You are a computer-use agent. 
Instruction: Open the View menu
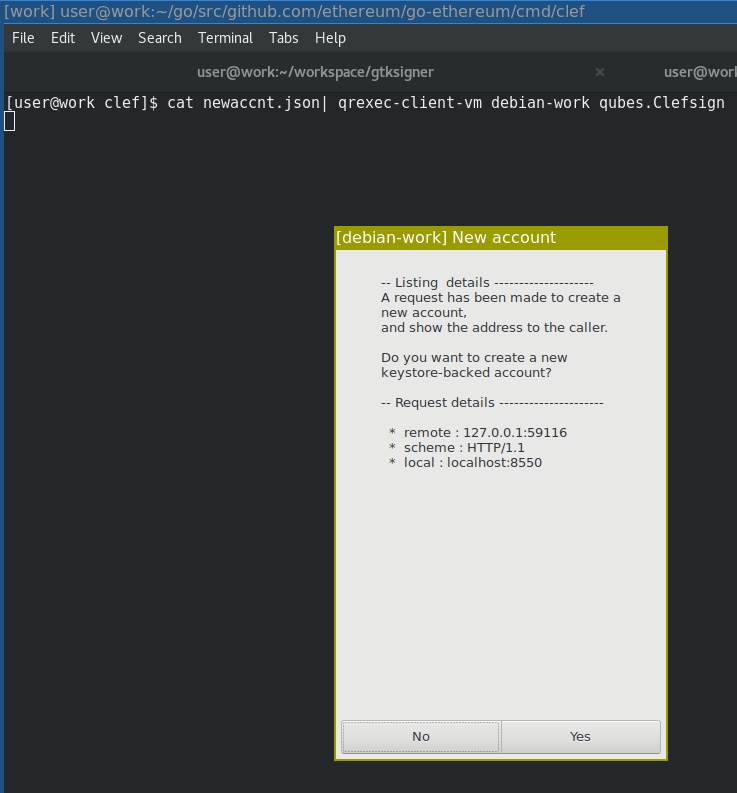106,38
